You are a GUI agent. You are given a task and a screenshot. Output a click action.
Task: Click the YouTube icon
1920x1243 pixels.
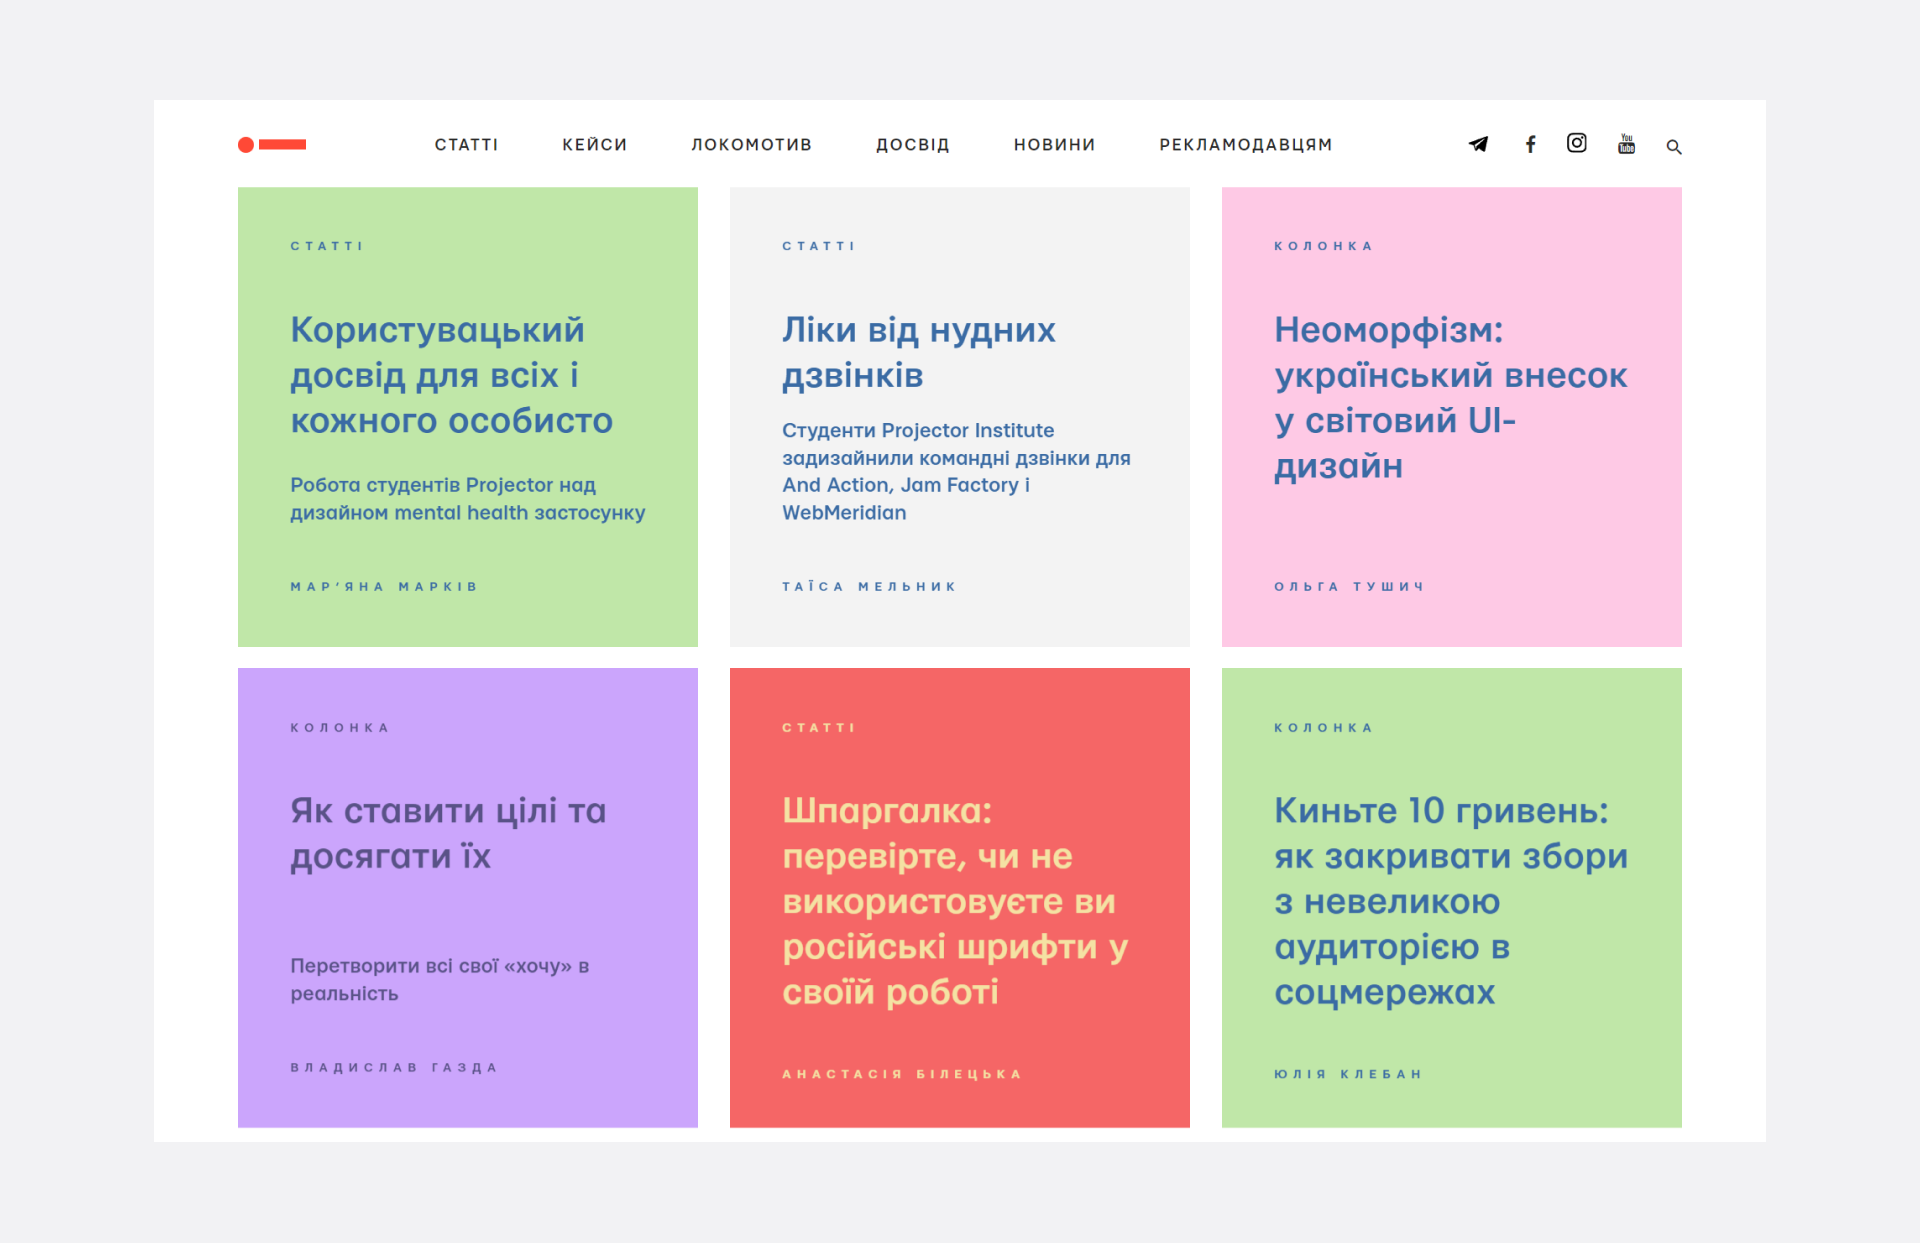1626,144
